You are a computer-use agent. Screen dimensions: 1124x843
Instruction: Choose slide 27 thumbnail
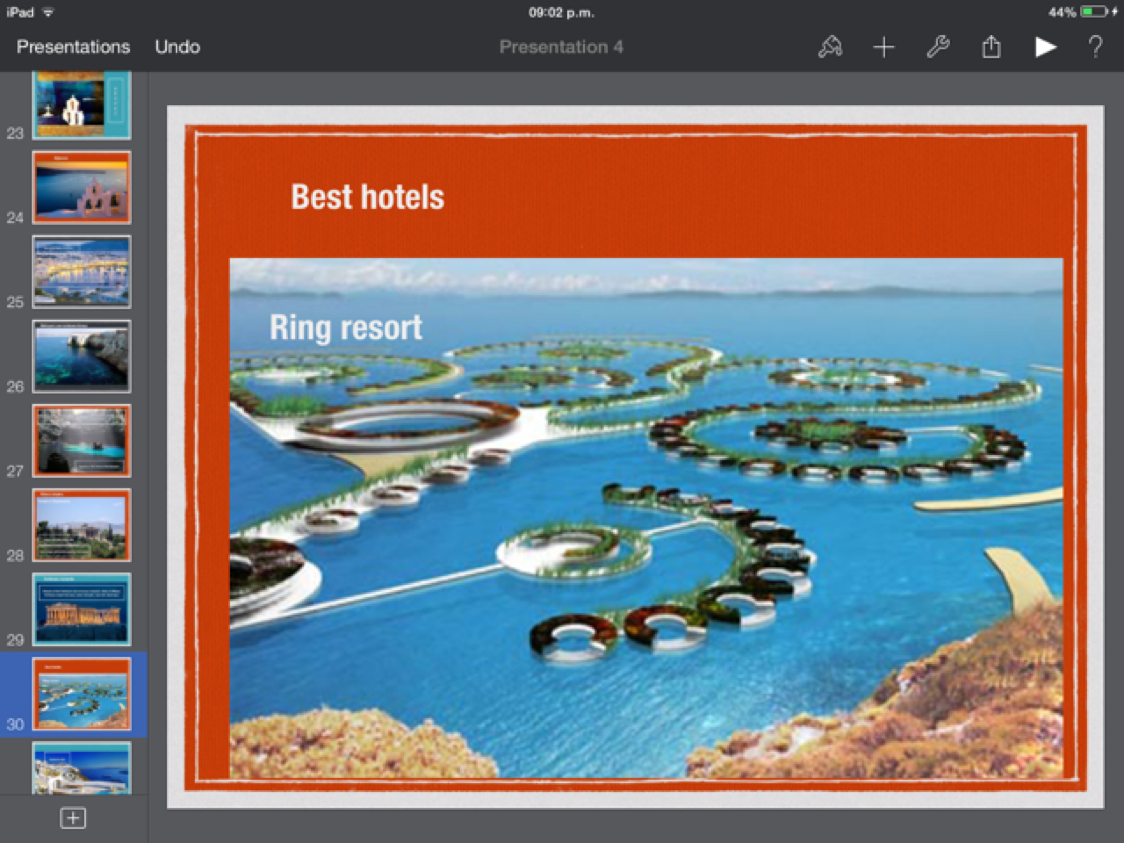[81, 440]
